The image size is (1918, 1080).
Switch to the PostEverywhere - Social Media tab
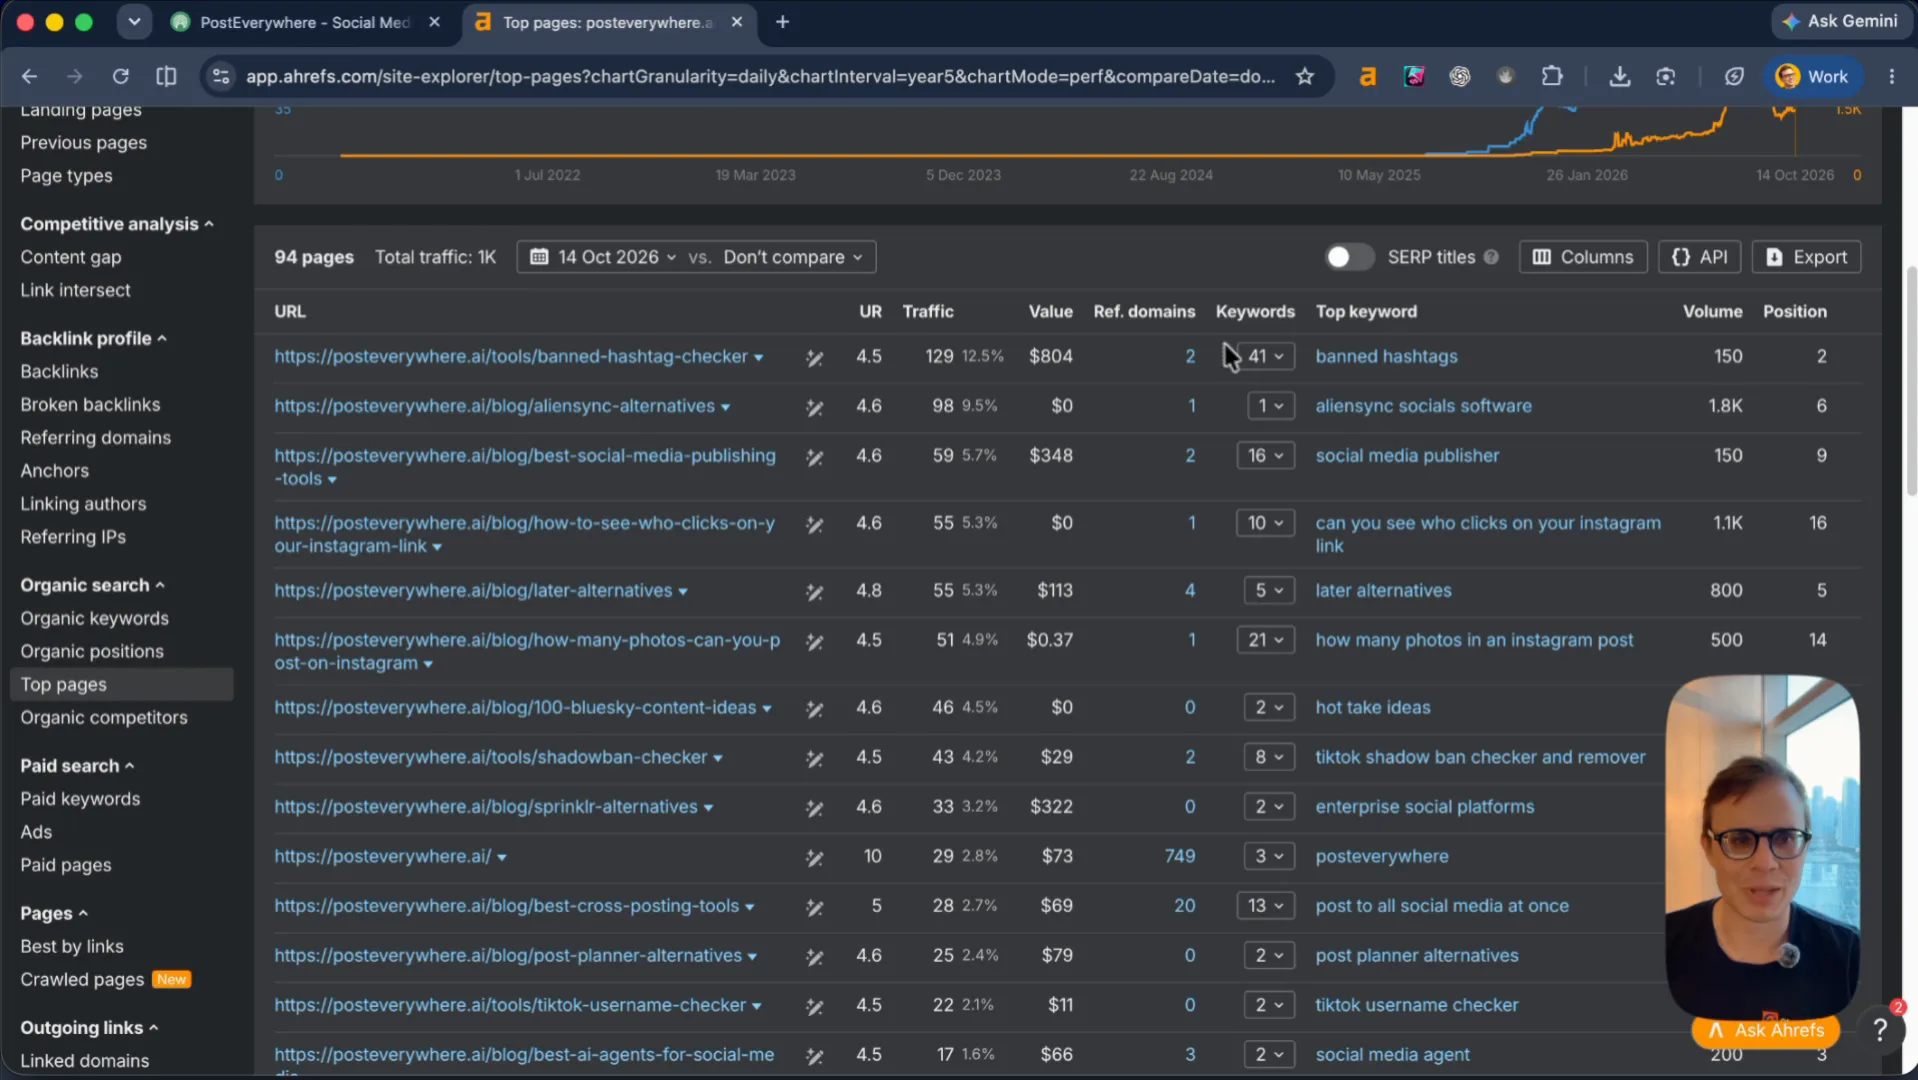pyautogui.click(x=305, y=22)
